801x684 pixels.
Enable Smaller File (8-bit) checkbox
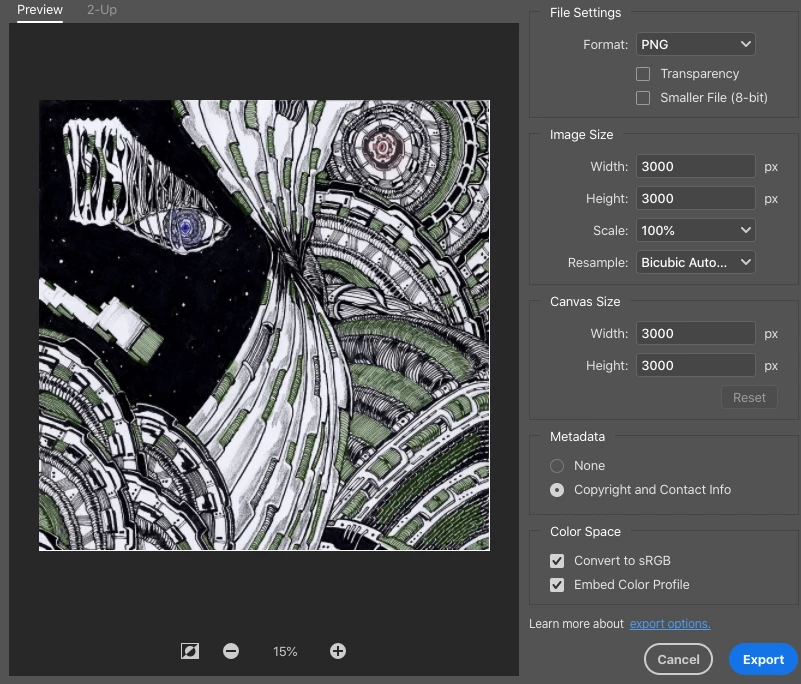(x=643, y=98)
